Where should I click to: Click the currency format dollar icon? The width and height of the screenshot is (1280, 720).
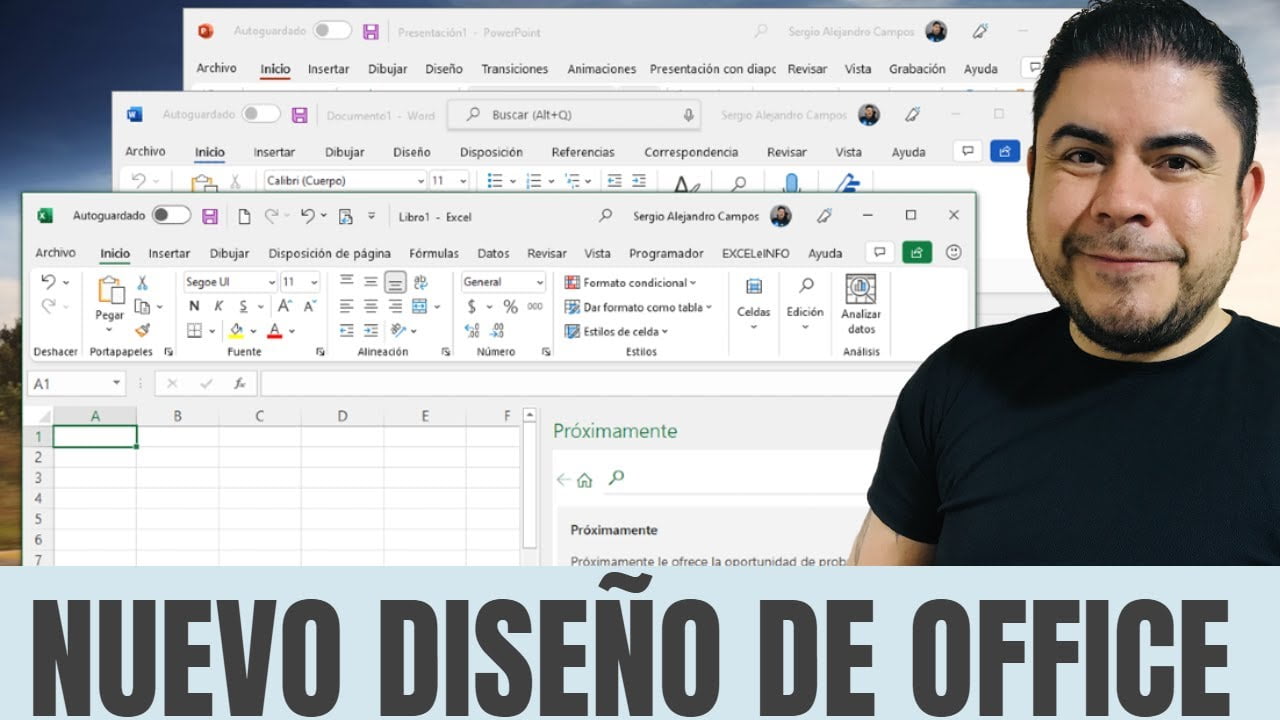[472, 307]
